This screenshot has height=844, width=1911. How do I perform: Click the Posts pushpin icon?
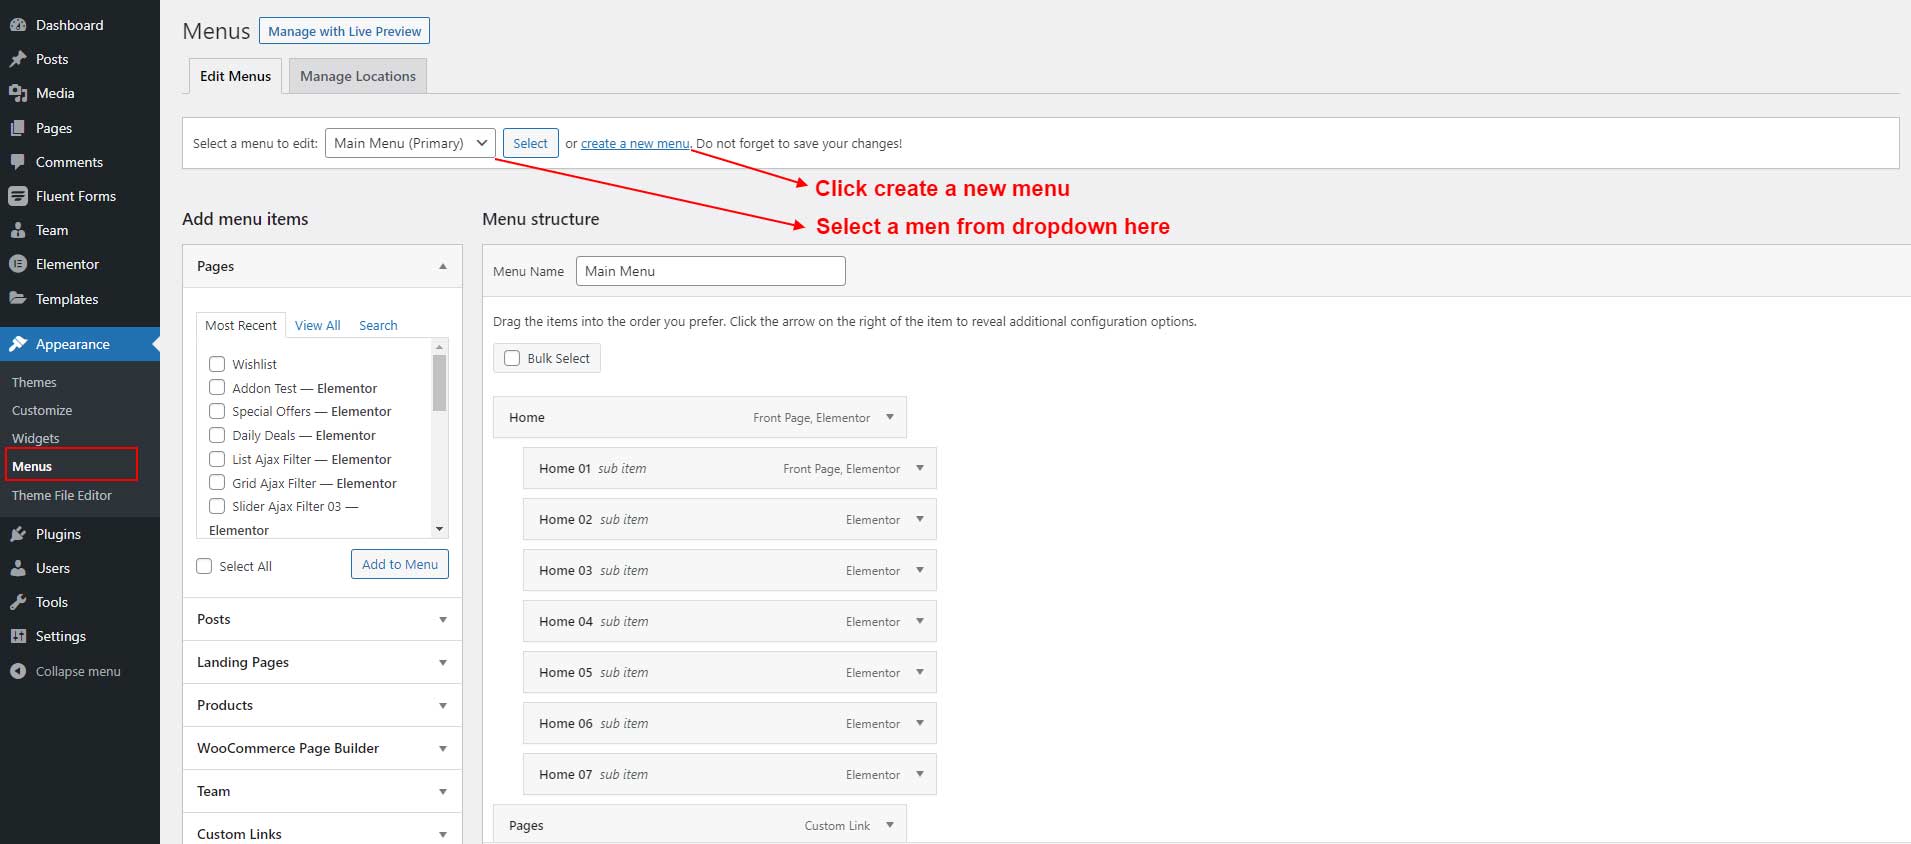coord(18,59)
